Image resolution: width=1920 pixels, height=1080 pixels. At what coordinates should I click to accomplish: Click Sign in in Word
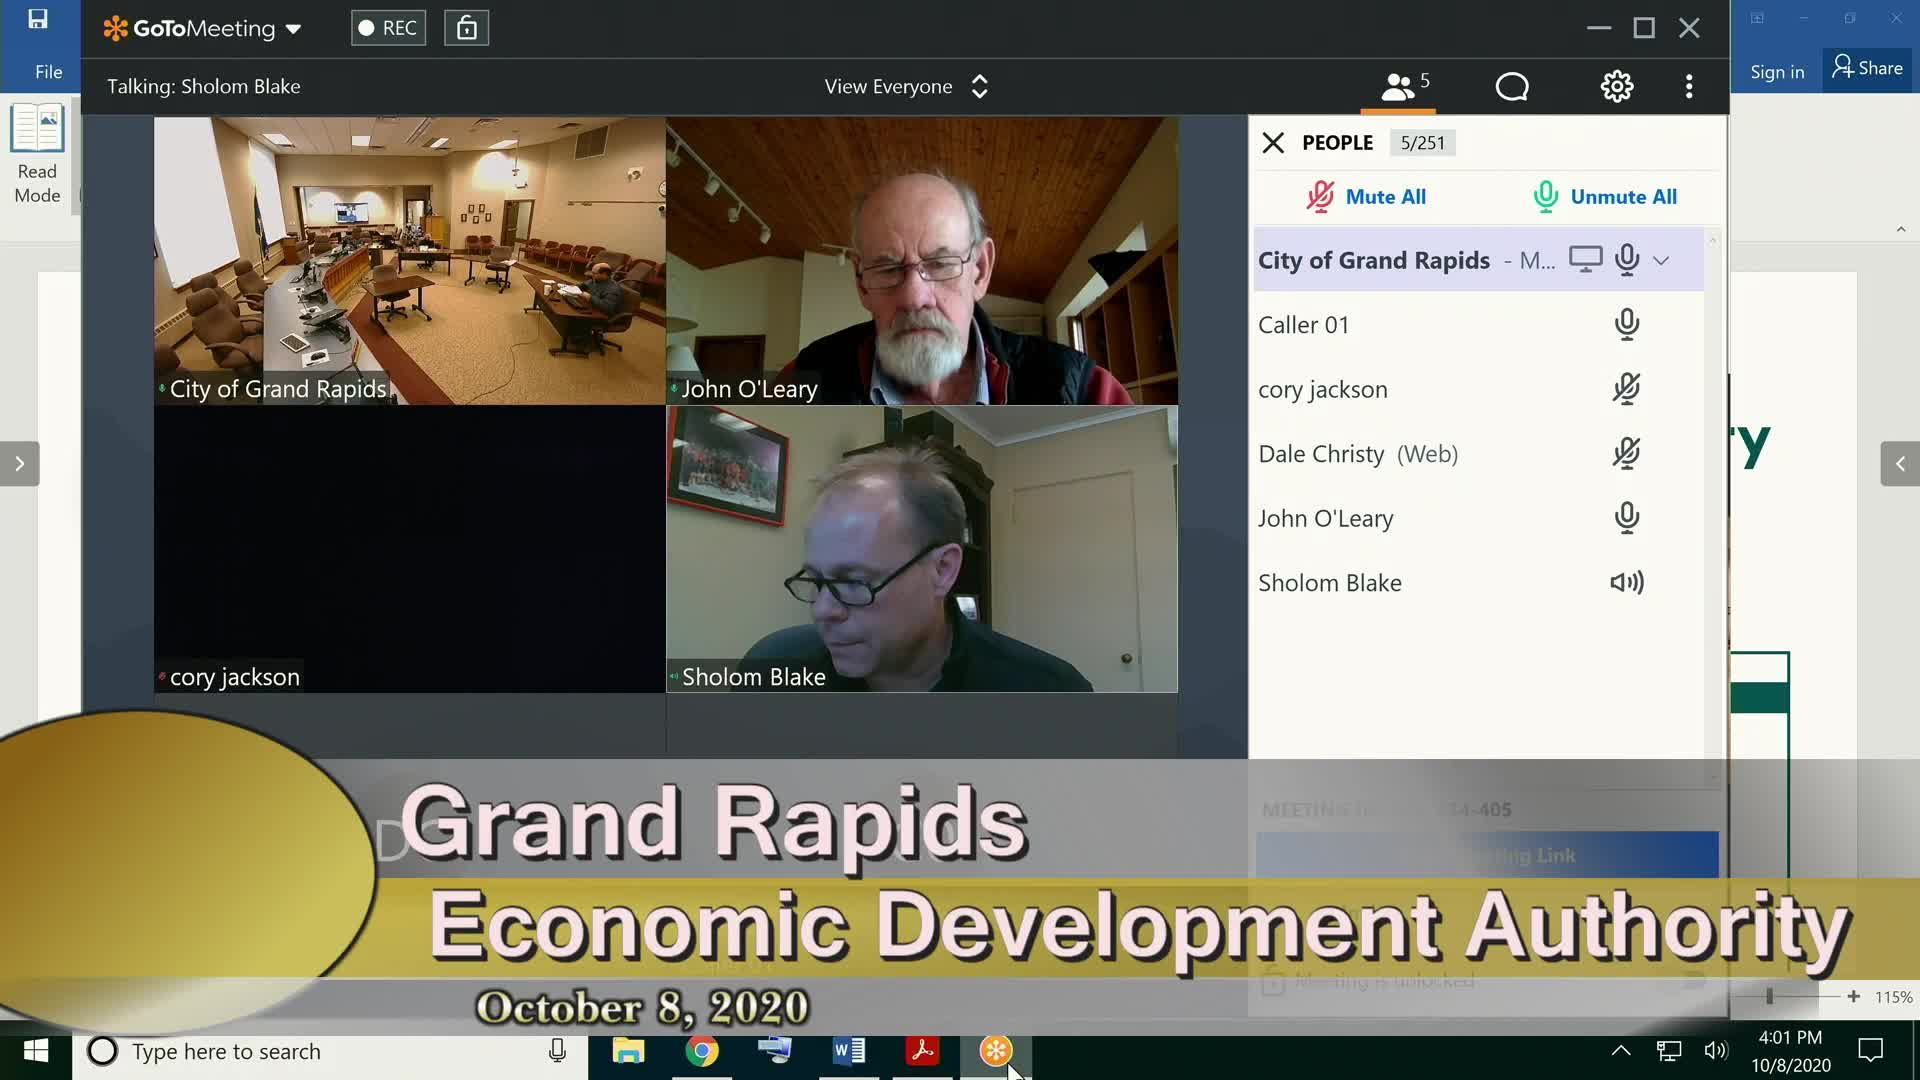[1777, 72]
